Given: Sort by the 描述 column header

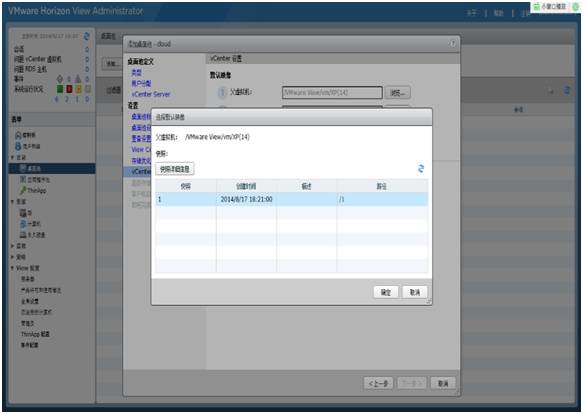Looking at the screenshot, I should point(306,186).
